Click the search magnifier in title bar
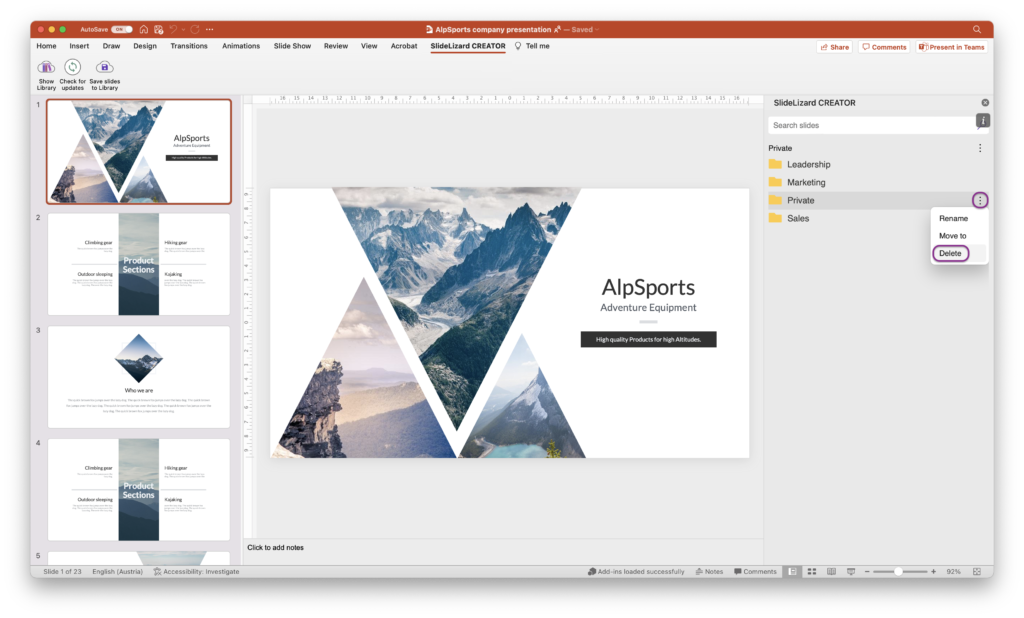The height and width of the screenshot is (618, 1024). 977,29
